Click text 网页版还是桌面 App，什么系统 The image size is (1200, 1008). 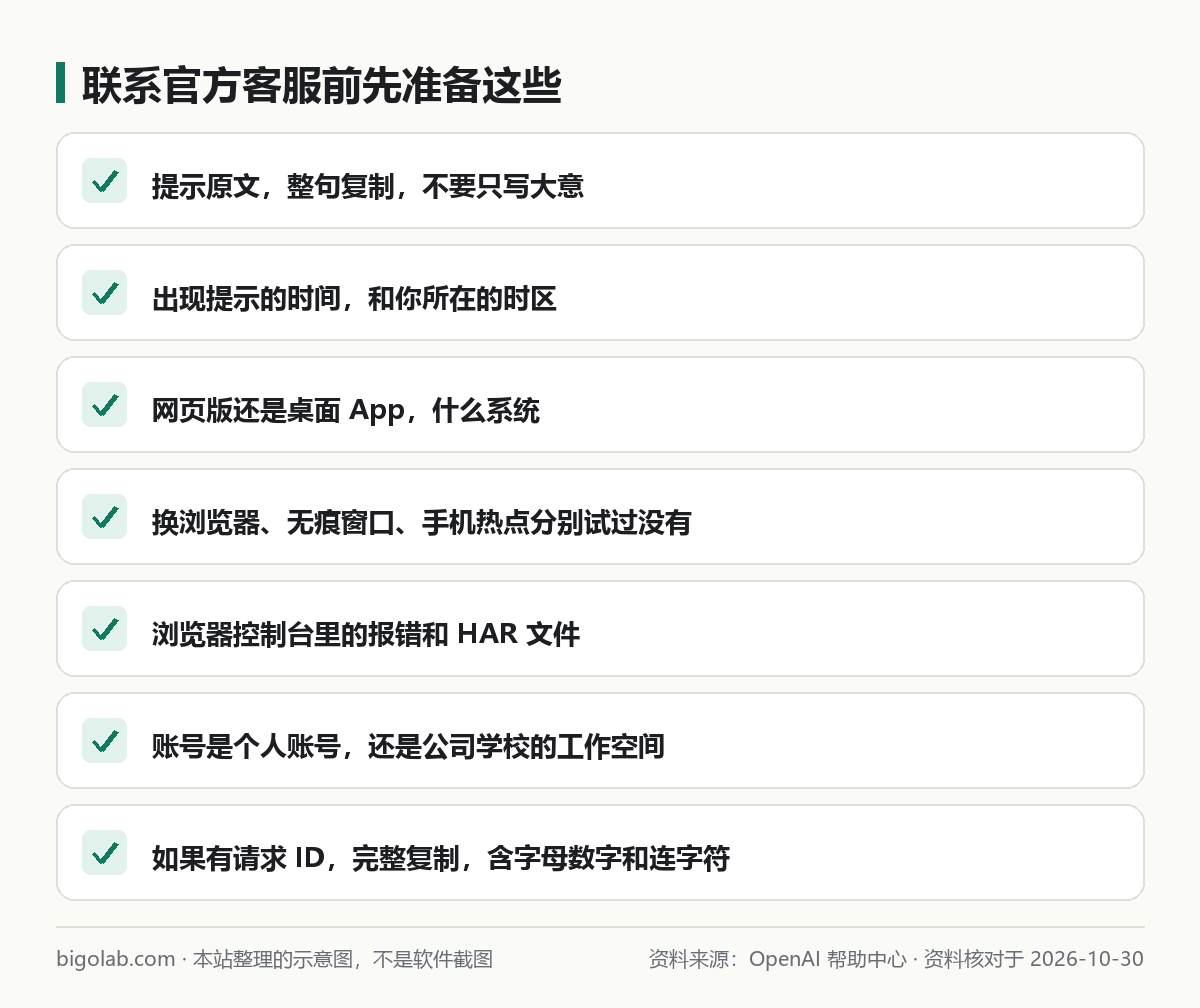click(x=346, y=410)
